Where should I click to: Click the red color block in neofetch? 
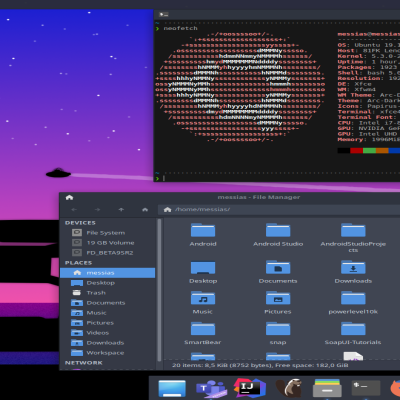point(357,151)
